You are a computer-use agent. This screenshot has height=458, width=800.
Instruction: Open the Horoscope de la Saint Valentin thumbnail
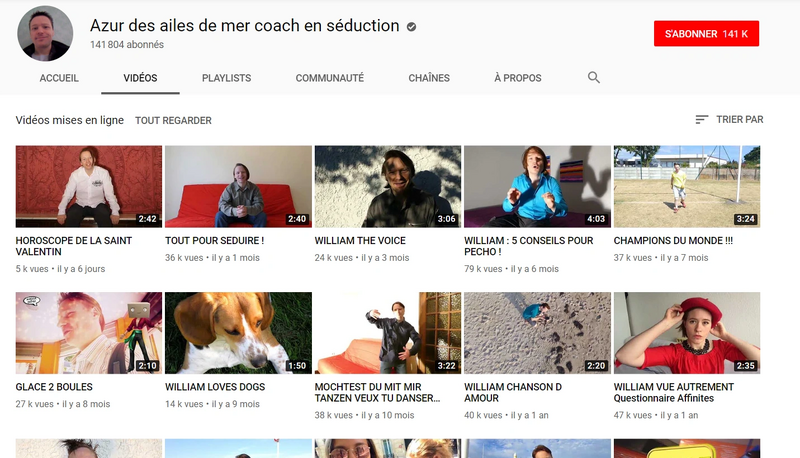(x=89, y=187)
